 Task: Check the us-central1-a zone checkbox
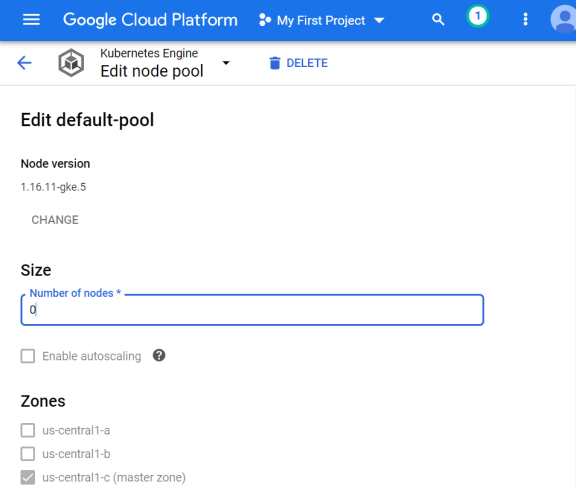pyautogui.click(x=28, y=430)
